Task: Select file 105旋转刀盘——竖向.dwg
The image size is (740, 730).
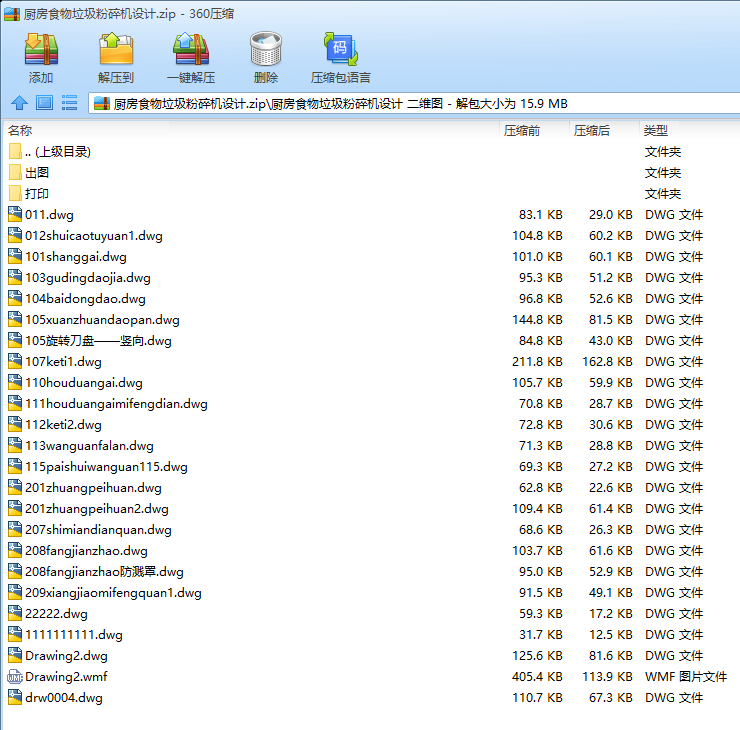Action: tap(98, 341)
